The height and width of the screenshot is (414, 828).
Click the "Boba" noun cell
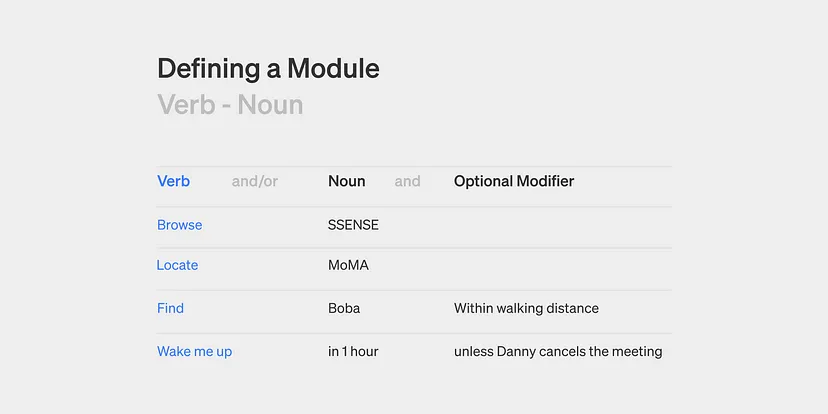tap(343, 308)
